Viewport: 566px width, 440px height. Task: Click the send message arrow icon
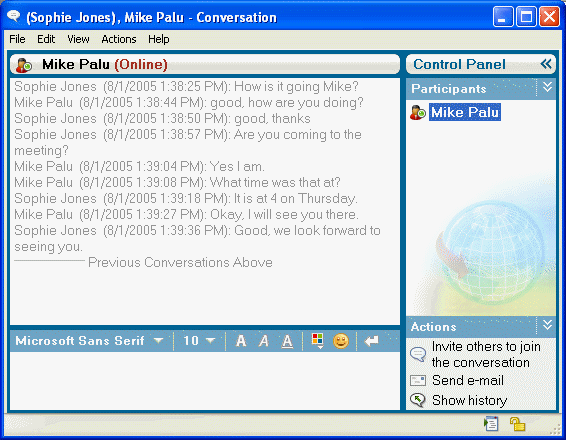coord(371,341)
